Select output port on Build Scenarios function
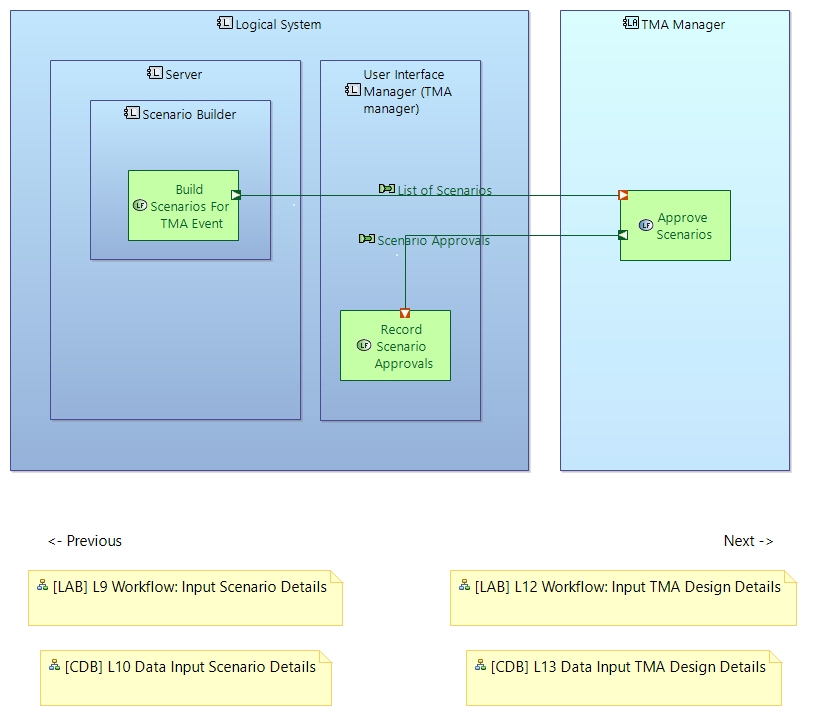Viewport: 821px width, 716px height. tap(236, 195)
